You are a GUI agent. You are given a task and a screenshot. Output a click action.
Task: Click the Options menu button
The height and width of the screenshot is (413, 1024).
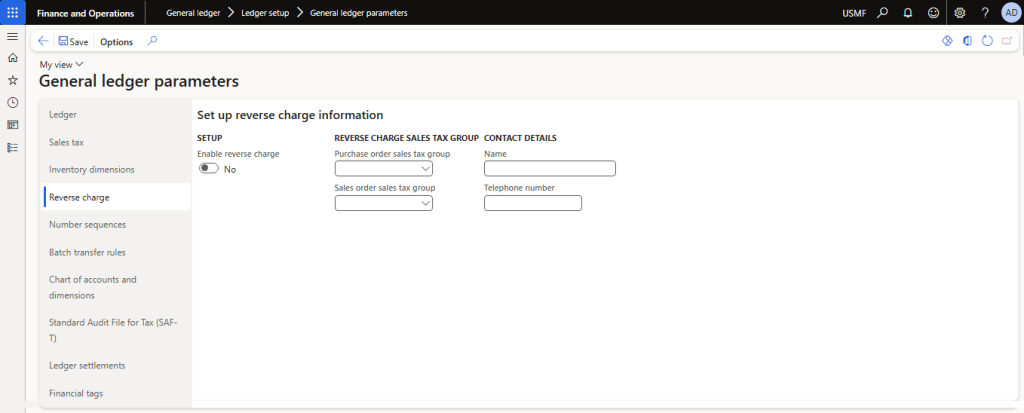coord(116,42)
